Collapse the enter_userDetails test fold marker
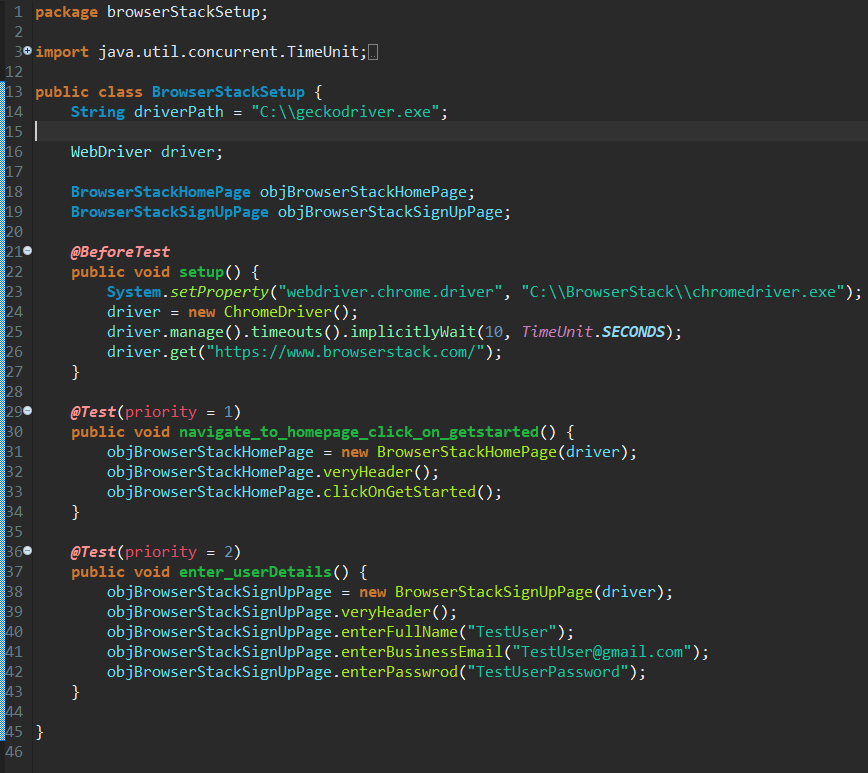 (27, 551)
